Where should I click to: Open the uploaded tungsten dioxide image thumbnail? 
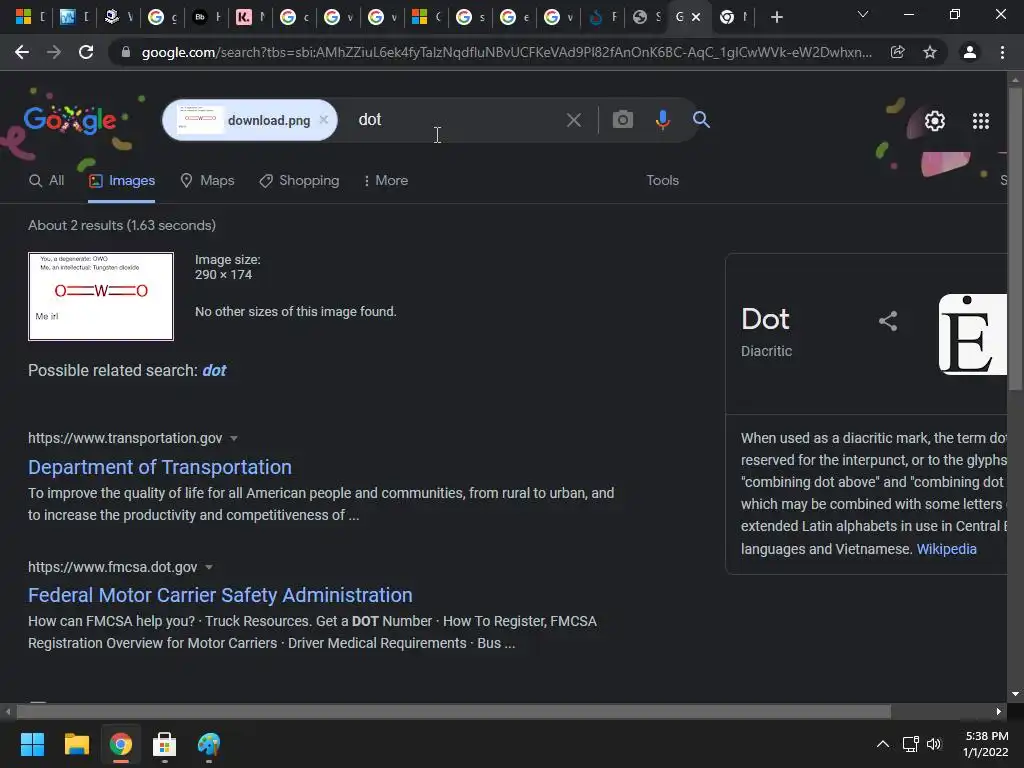coord(101,296)
